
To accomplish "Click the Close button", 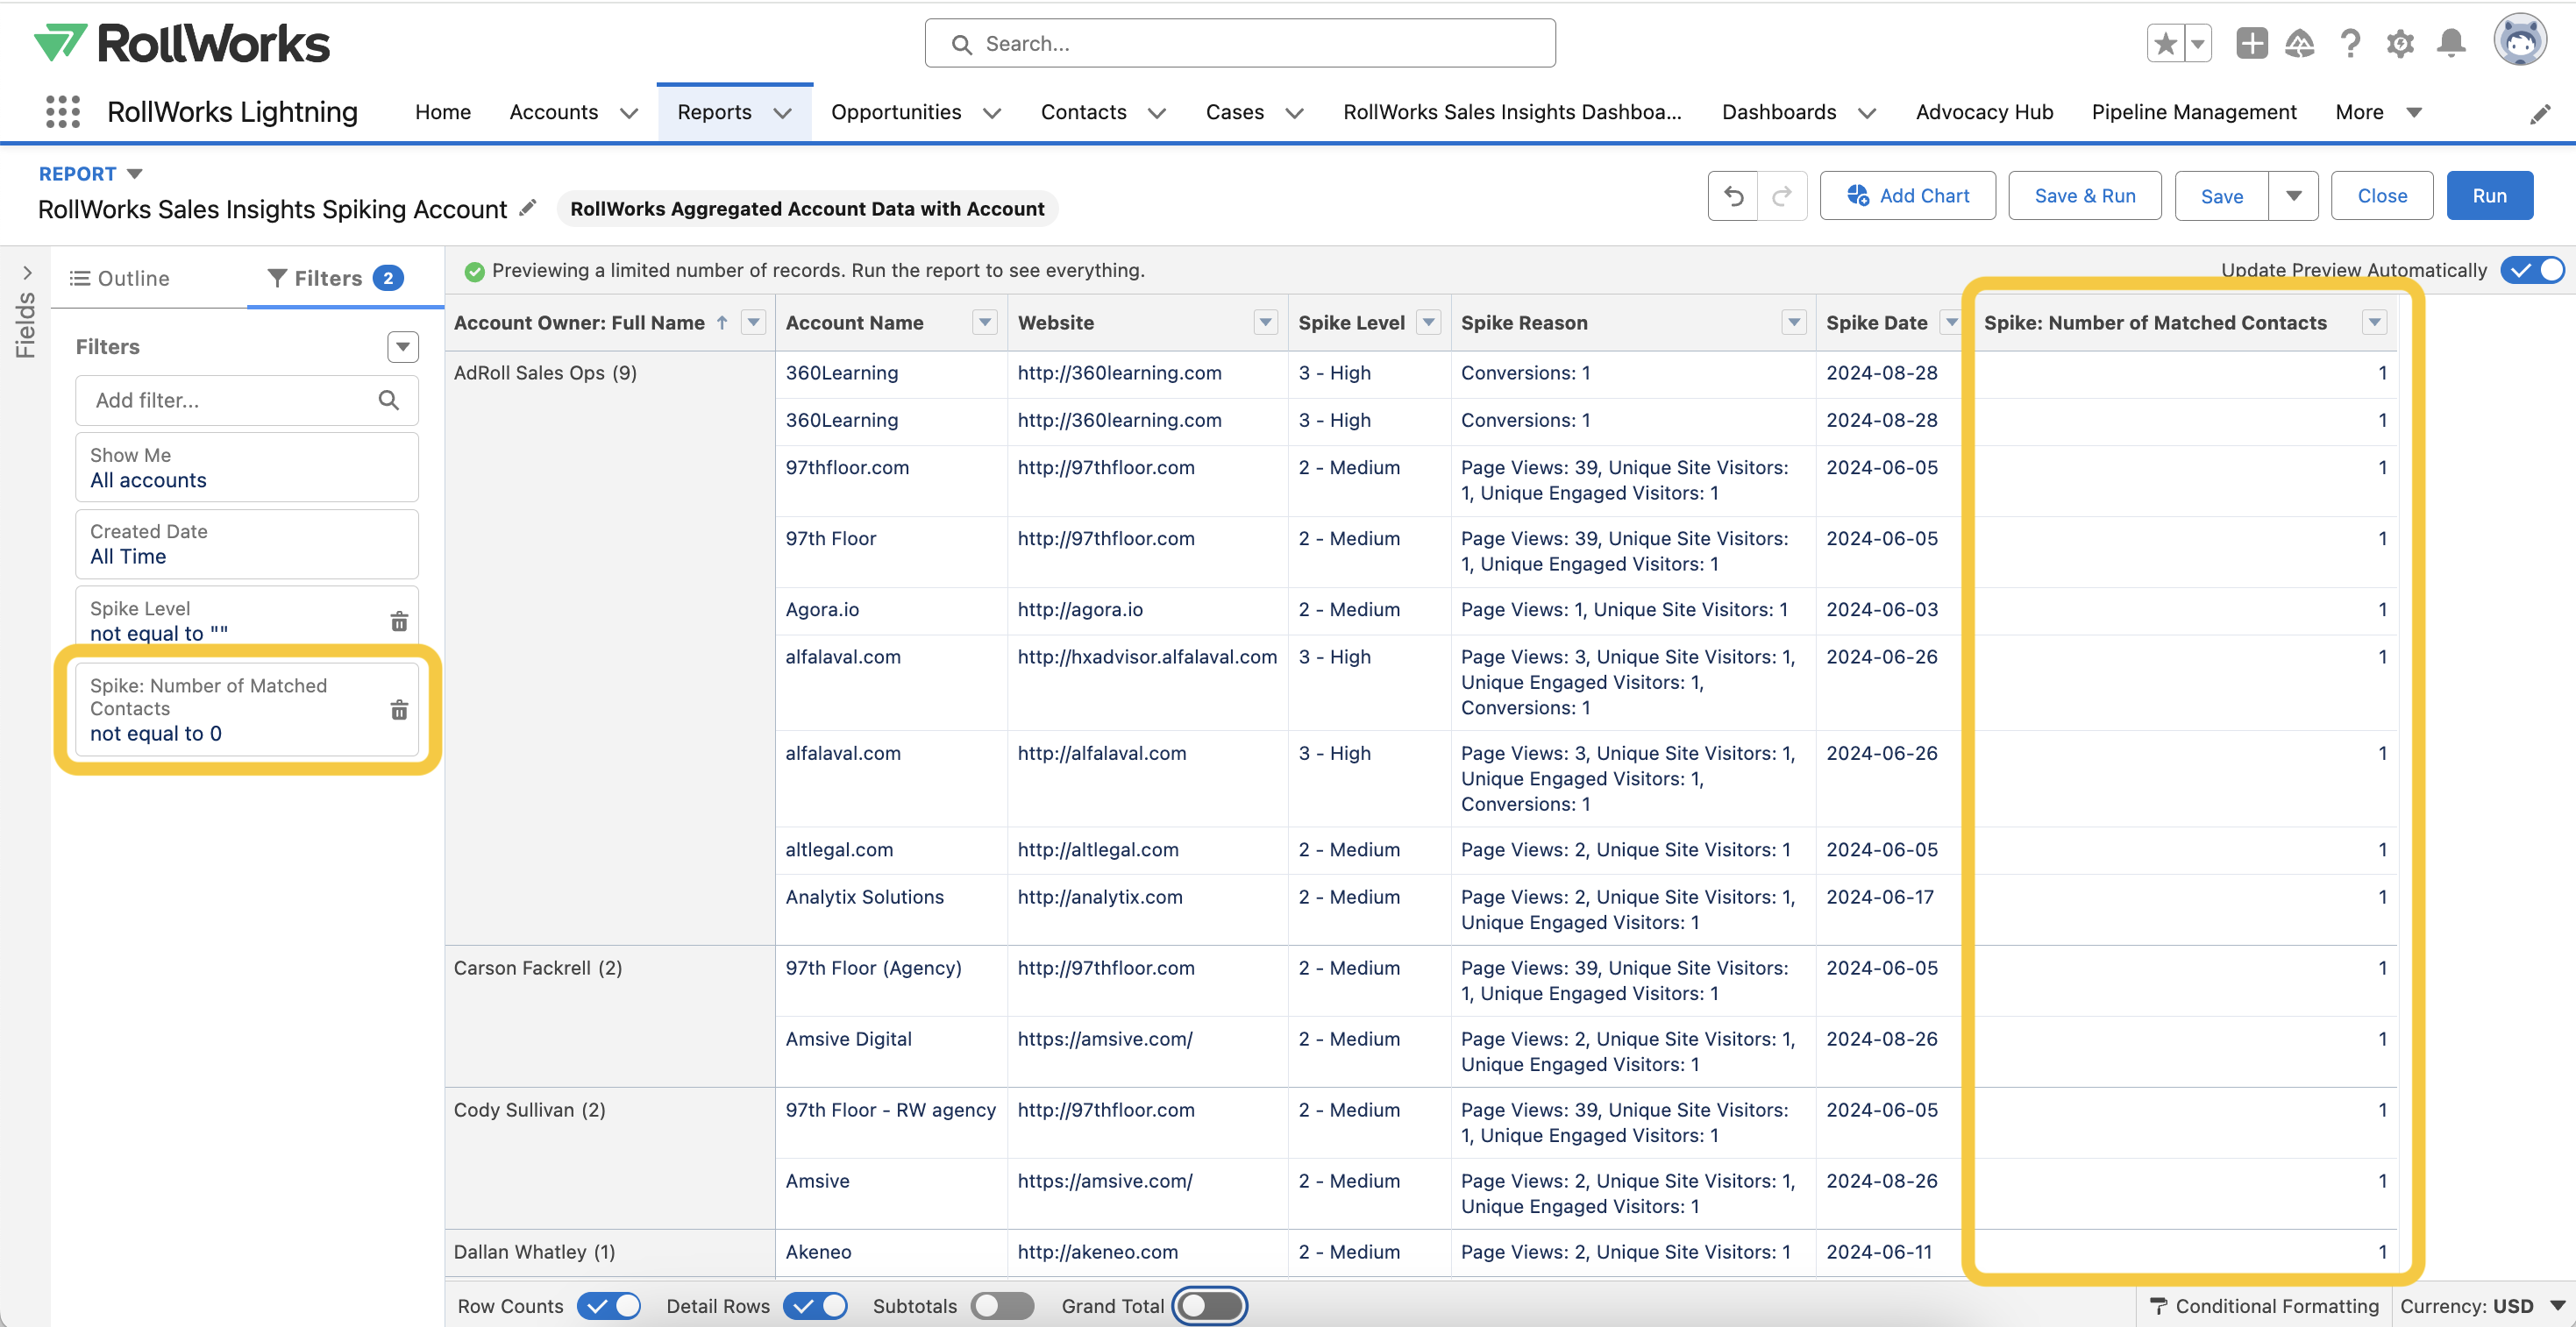I will click(2382, 196).
